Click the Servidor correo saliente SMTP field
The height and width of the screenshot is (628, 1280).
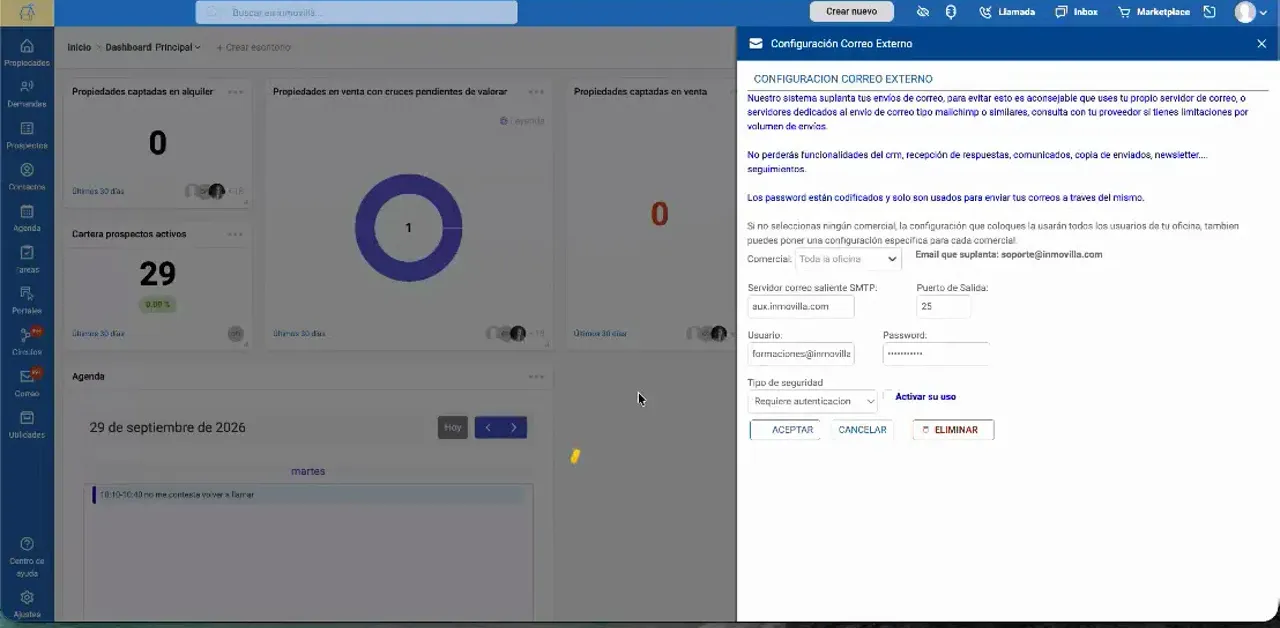[x=801, y=307]
